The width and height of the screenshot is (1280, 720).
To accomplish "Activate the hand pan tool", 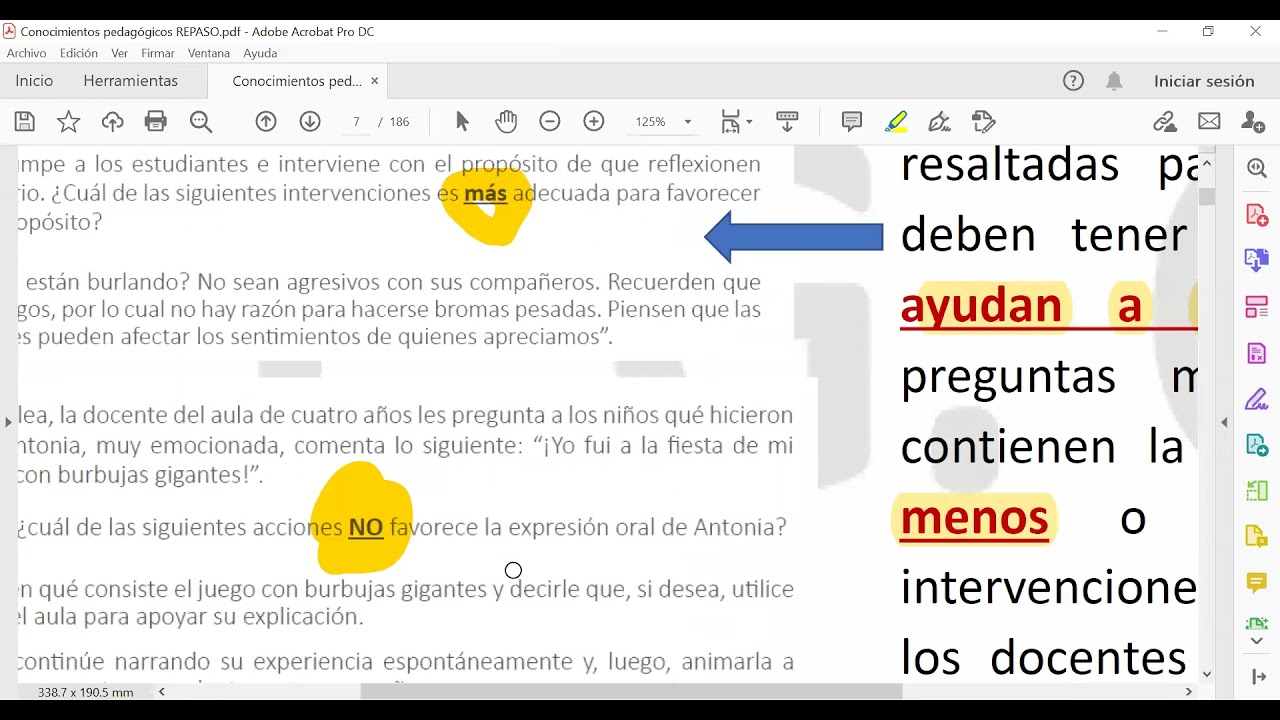I will coord(506,122).
